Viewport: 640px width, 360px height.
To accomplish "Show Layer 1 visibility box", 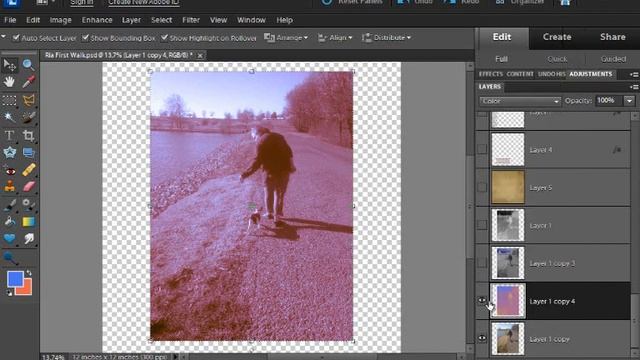I will (x=482, y=225).
